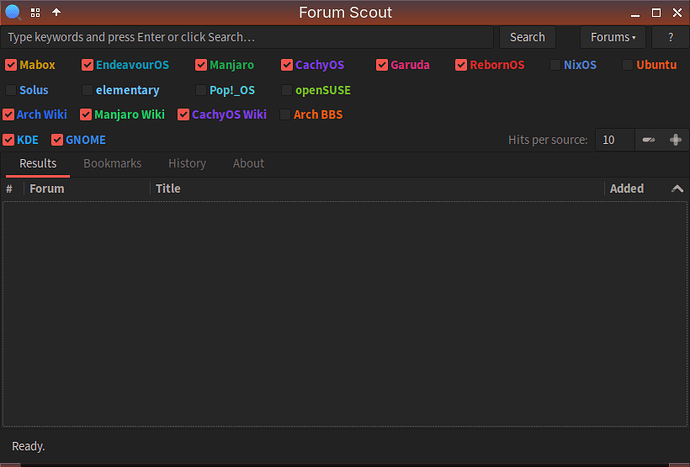Click the up-arrow icon in the title bar

click(56, 12)
